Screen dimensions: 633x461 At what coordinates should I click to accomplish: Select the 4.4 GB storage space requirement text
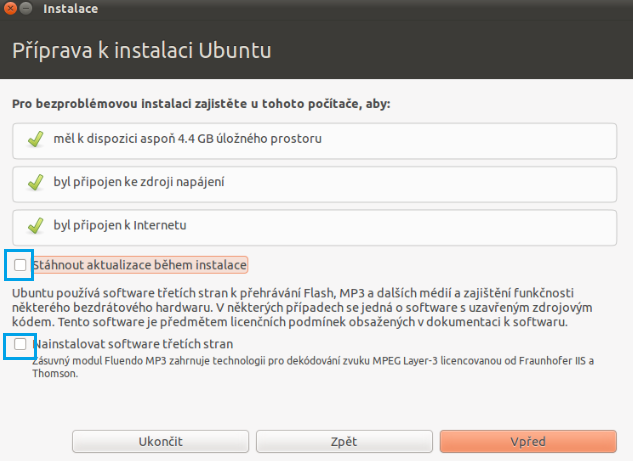point(188,138)
